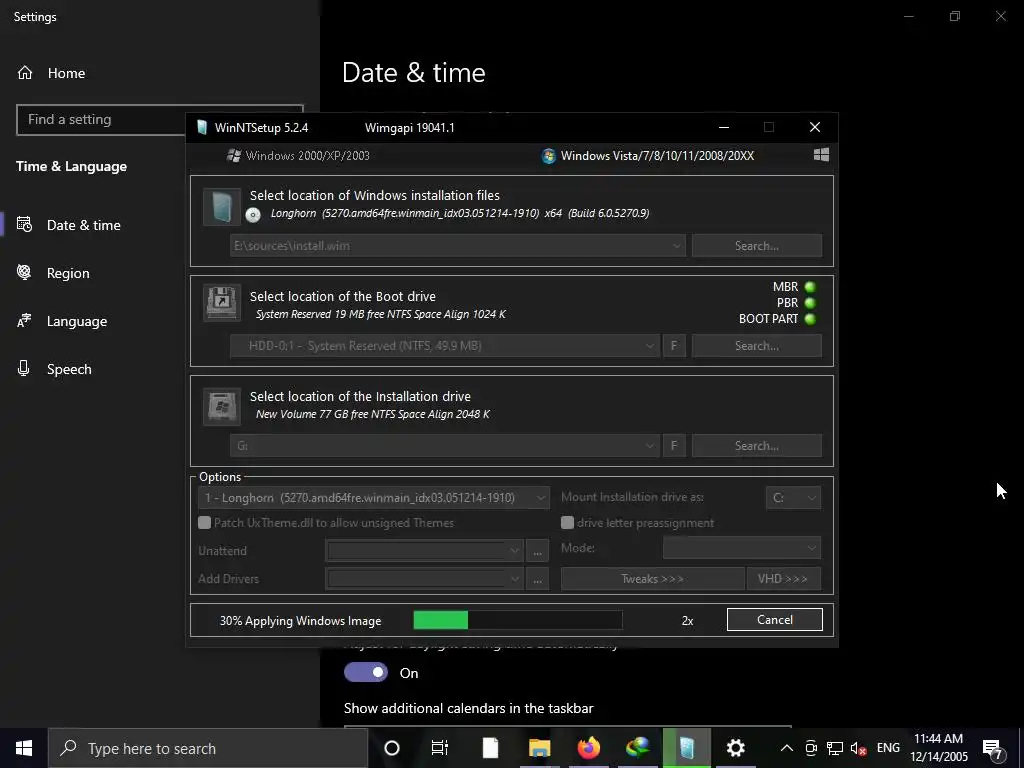1024x768 pixels.
Task: Click the F format button for boot drive
Action: [x=674, y=345]
